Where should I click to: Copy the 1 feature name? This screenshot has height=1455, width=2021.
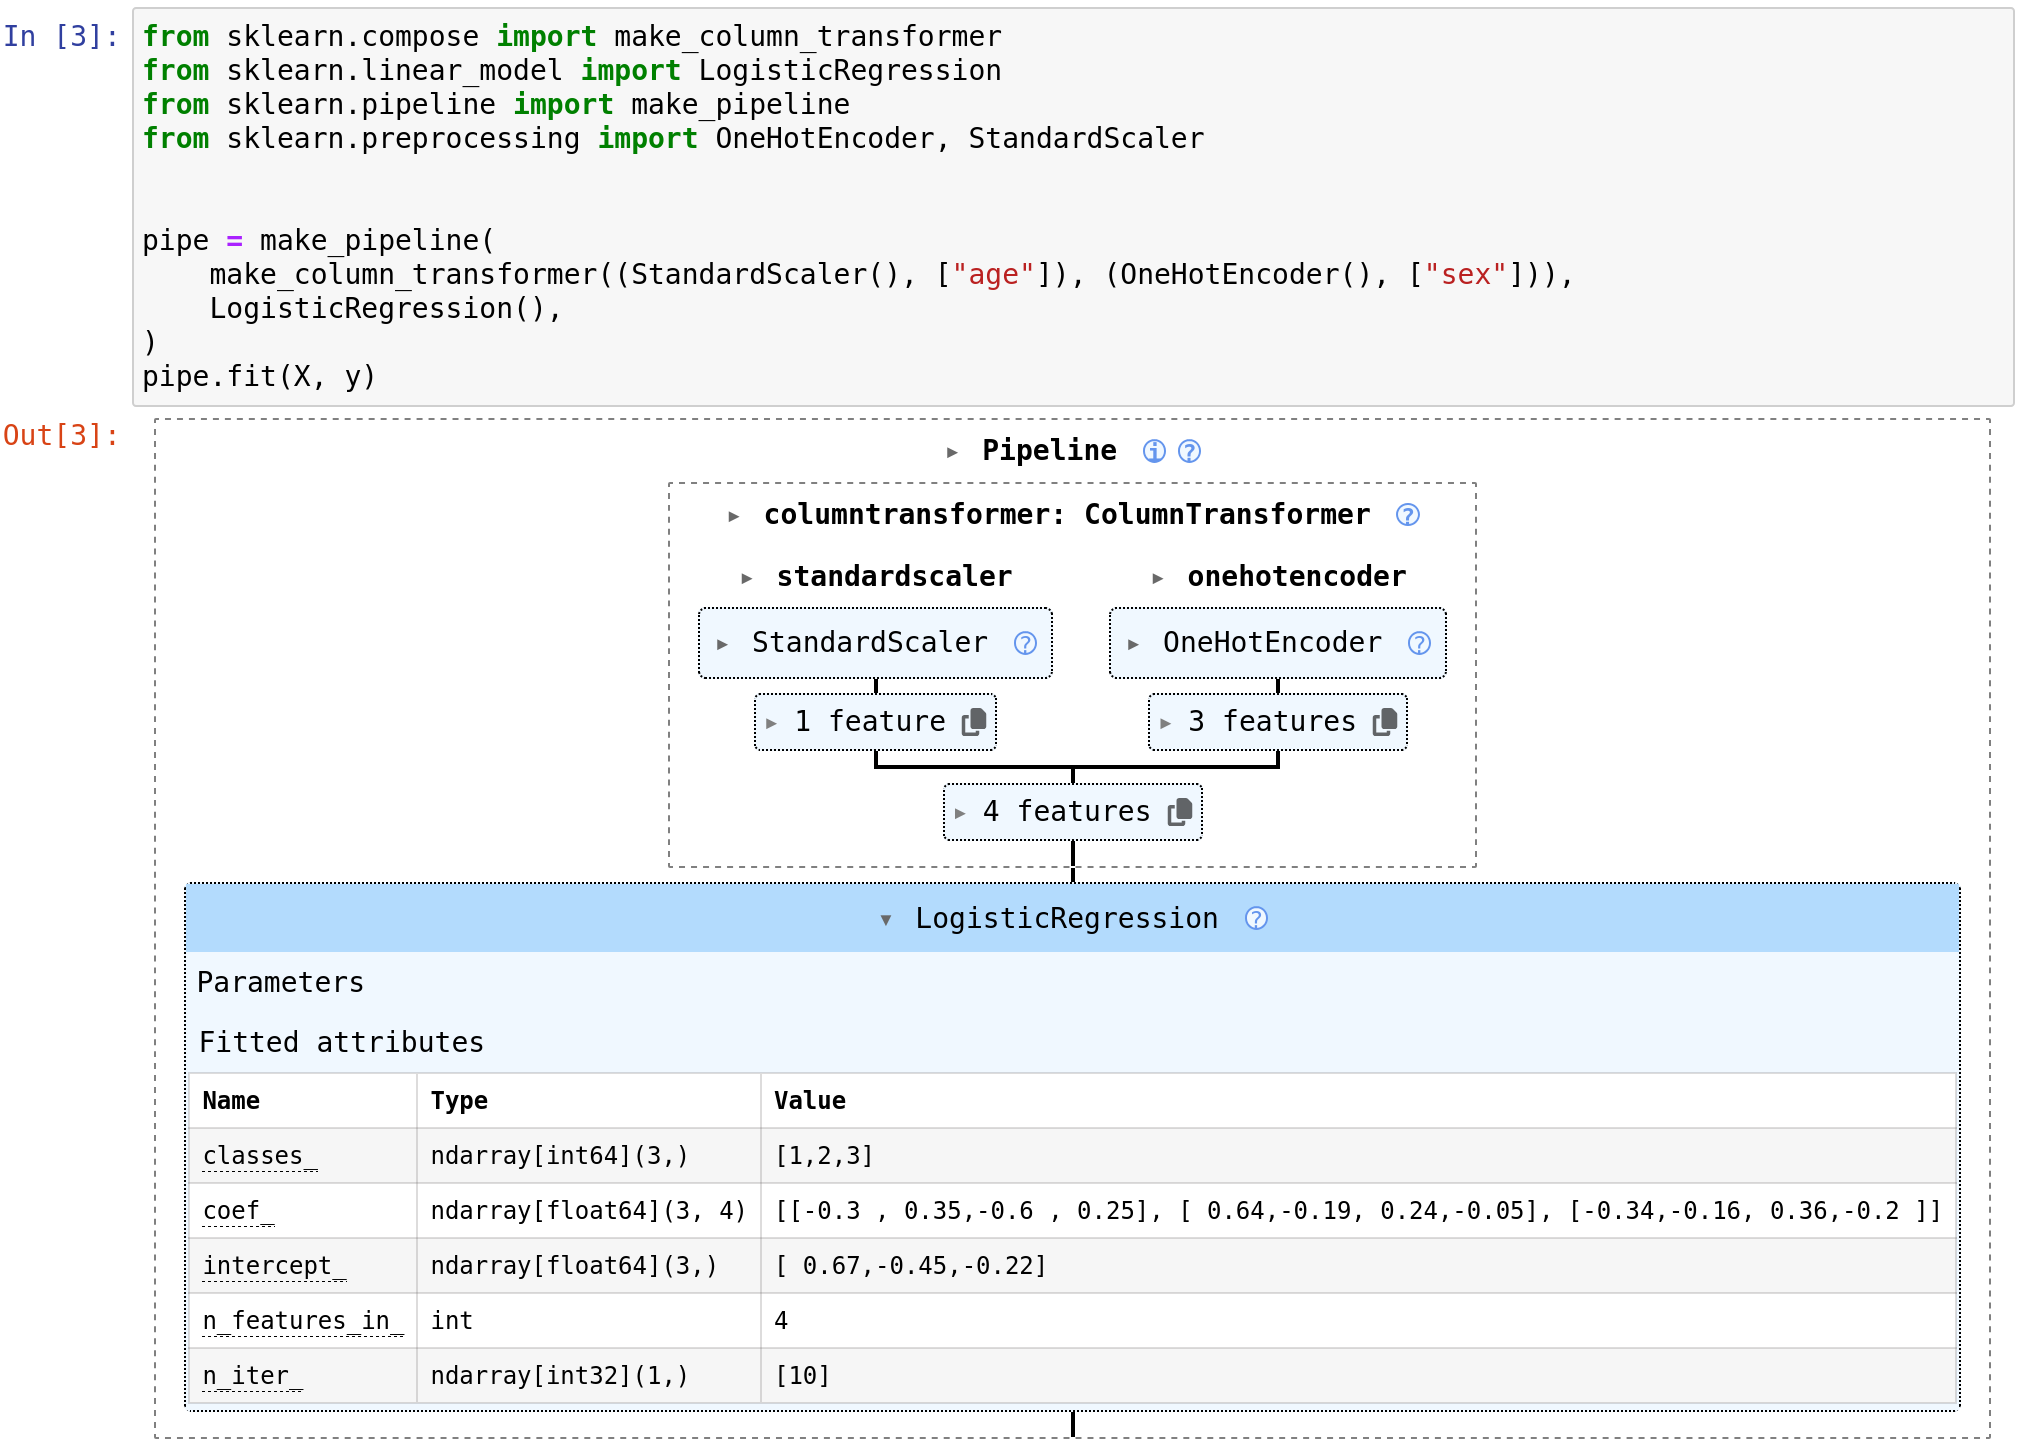click(x=974, y=722)
